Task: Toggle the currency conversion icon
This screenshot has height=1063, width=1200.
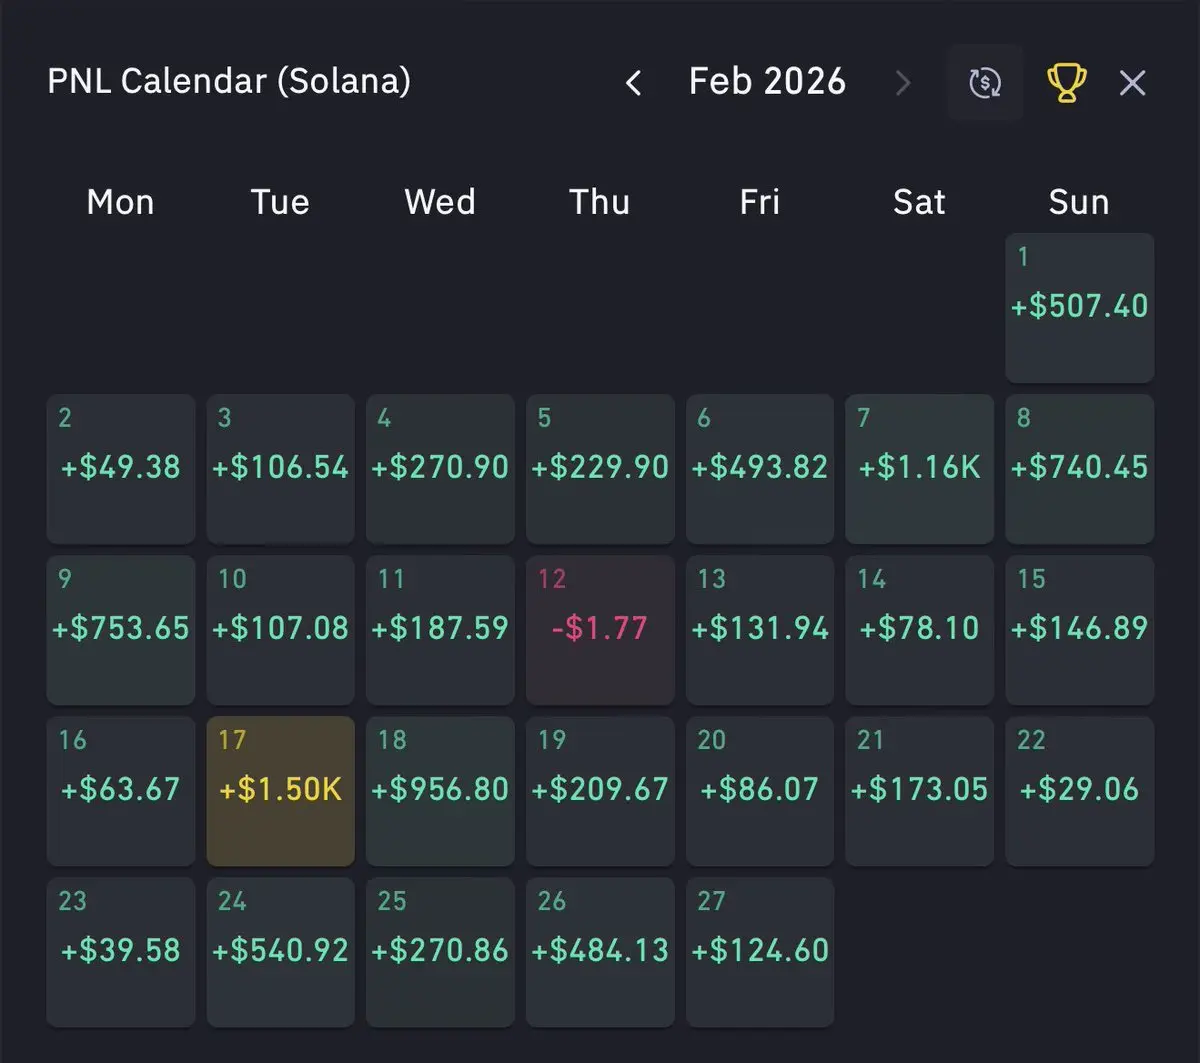Action: [x=985, y=83]
